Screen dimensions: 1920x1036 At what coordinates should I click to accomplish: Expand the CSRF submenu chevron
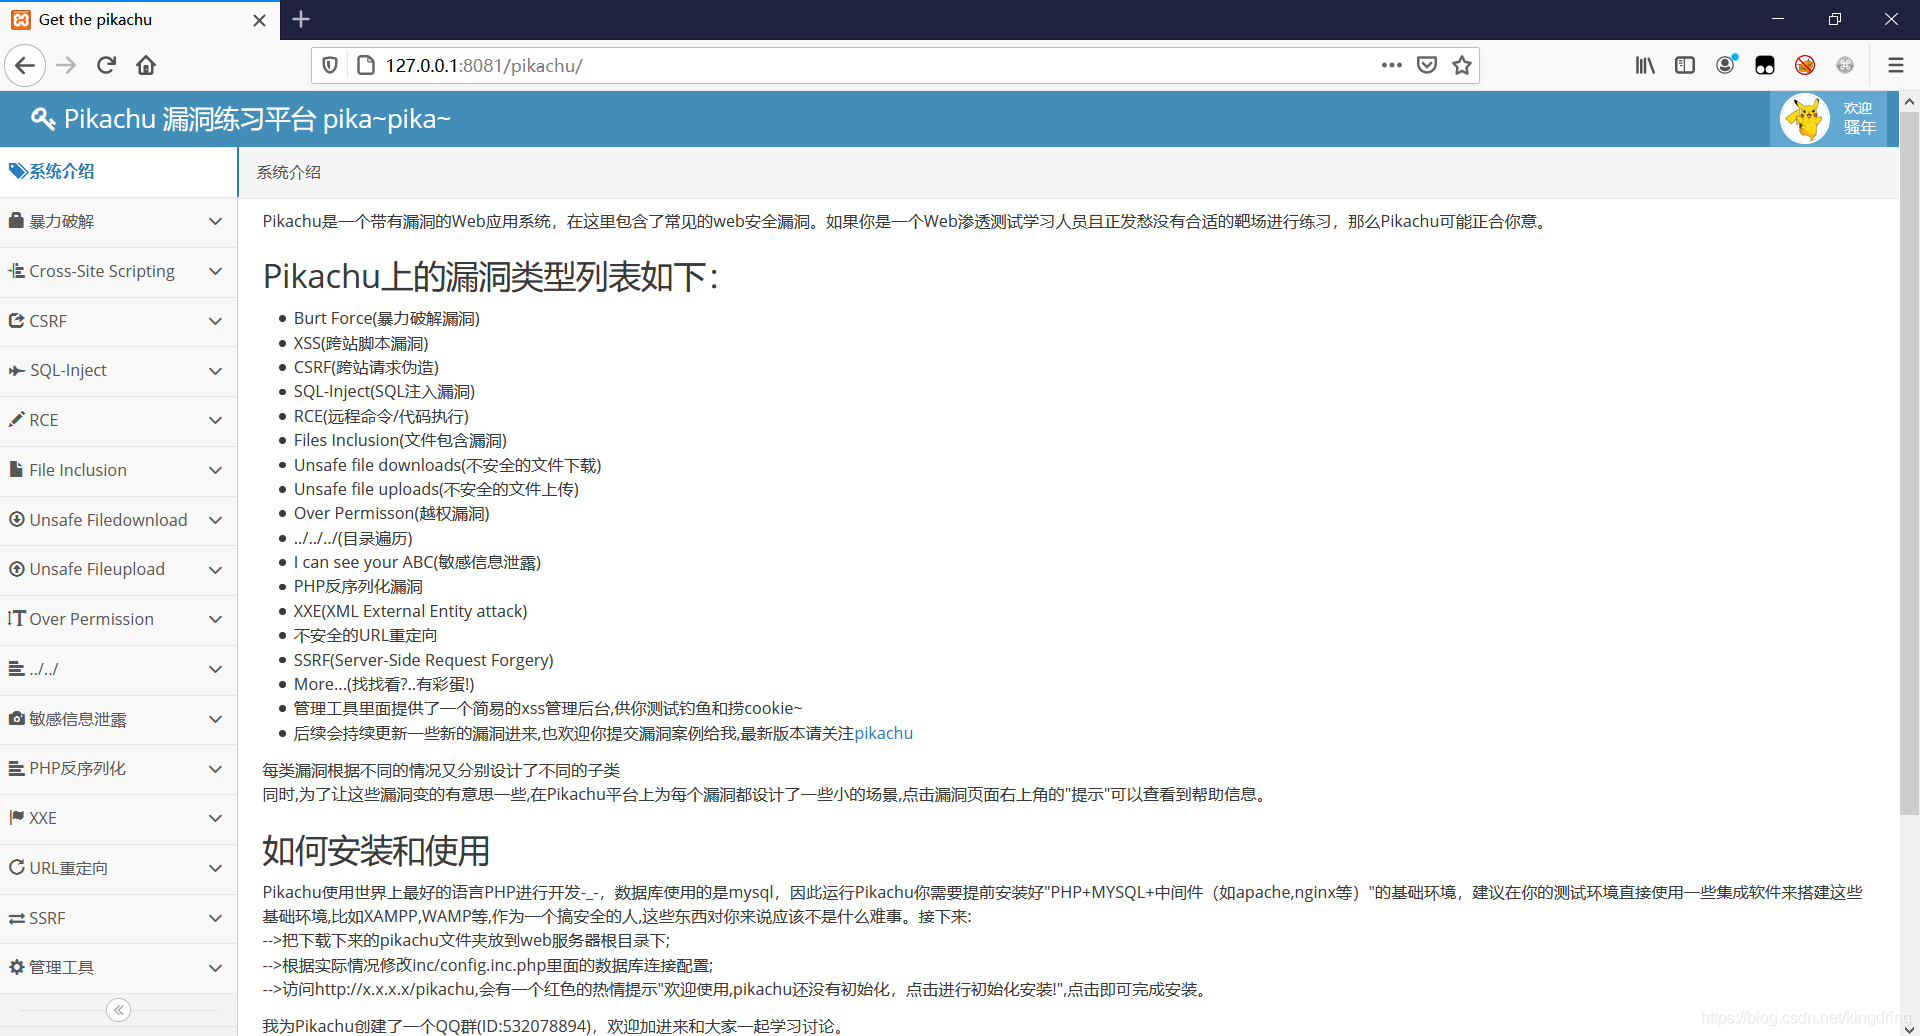point(215,321)
